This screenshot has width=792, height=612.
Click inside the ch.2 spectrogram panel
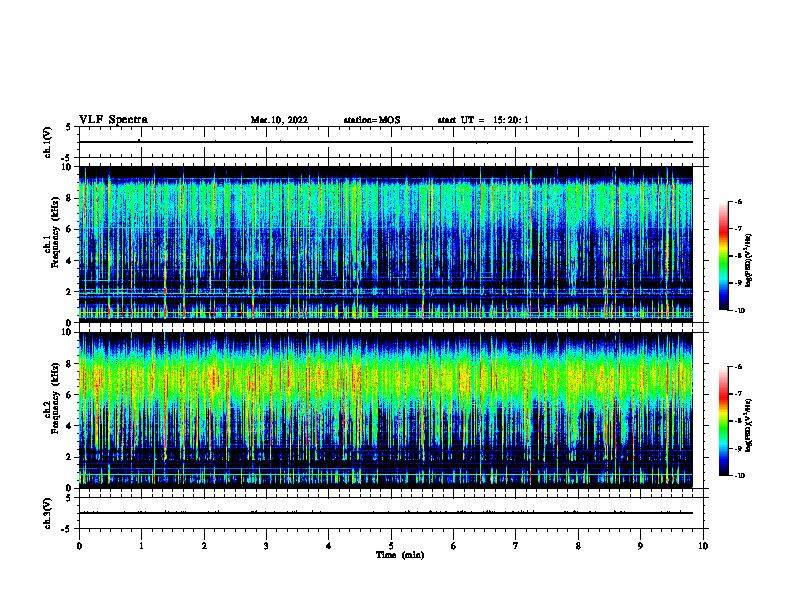tap(386, 410)
